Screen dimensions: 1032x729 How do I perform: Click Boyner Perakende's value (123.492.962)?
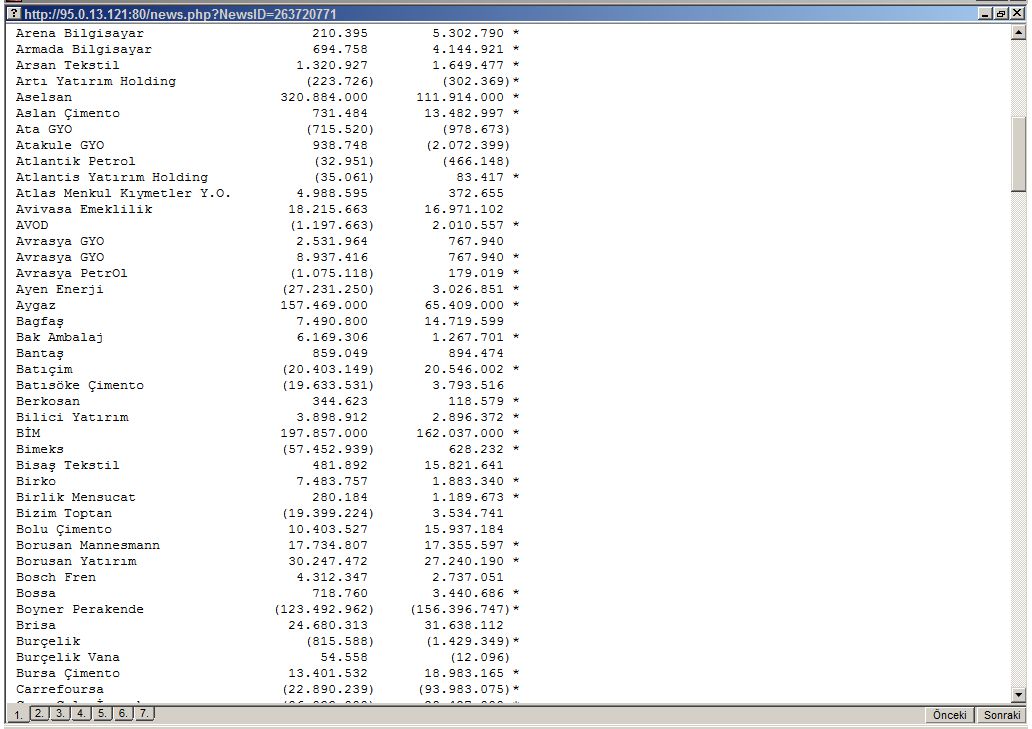point(324,609)
